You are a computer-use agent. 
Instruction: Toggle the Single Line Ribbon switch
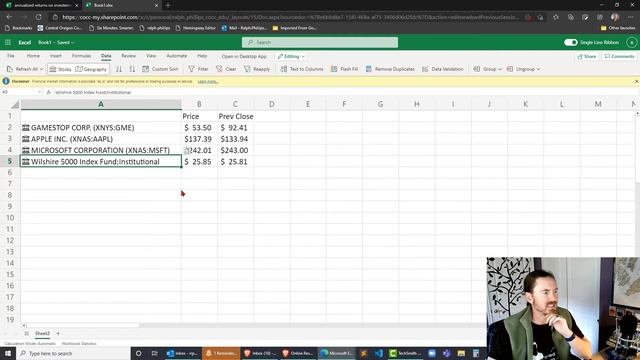point(570,42)
